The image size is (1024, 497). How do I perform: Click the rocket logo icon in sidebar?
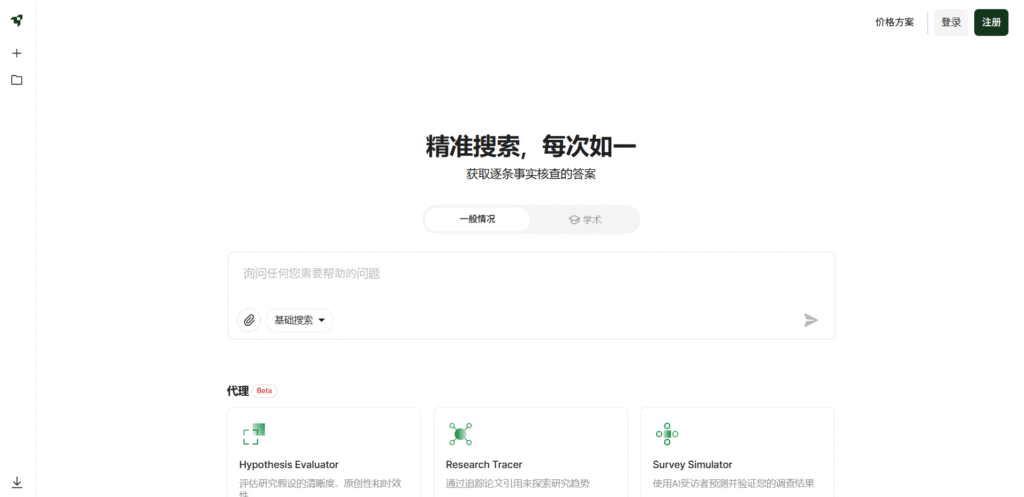tap(17, 21)
